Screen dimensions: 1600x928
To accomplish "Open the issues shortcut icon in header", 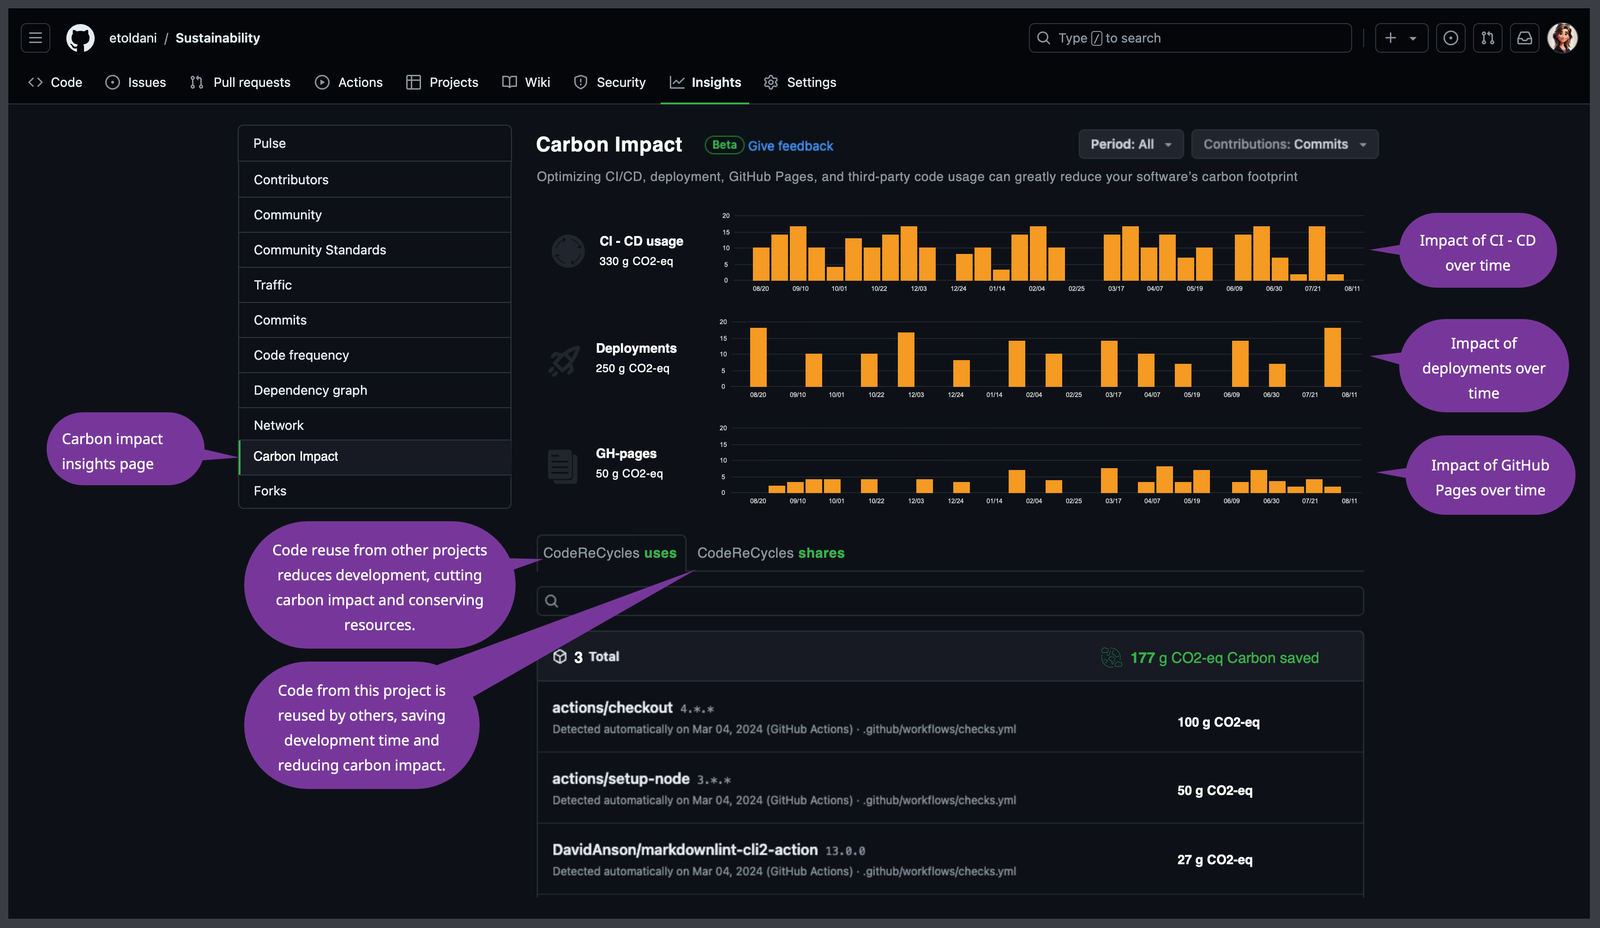I will tap(1450, 38).
